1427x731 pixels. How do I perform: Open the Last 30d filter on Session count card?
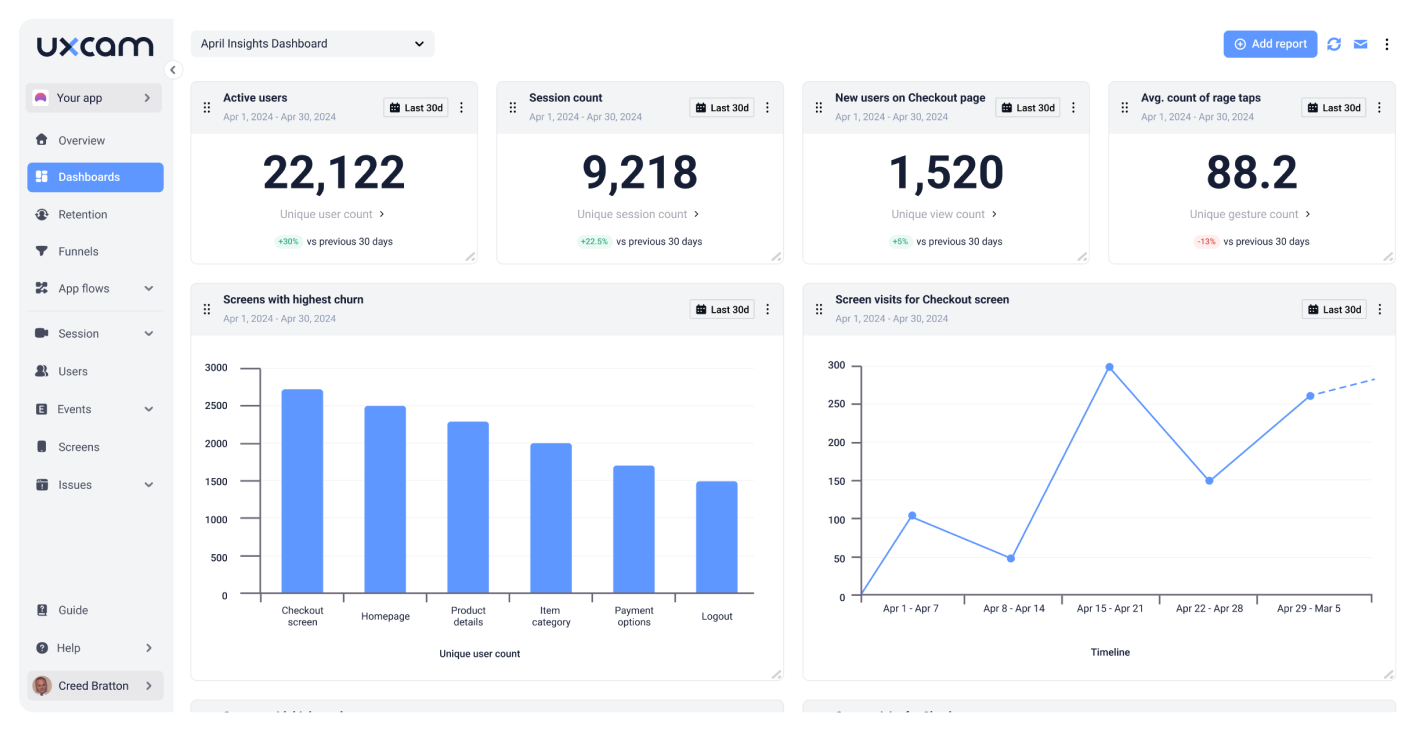[x=722, y=107]
